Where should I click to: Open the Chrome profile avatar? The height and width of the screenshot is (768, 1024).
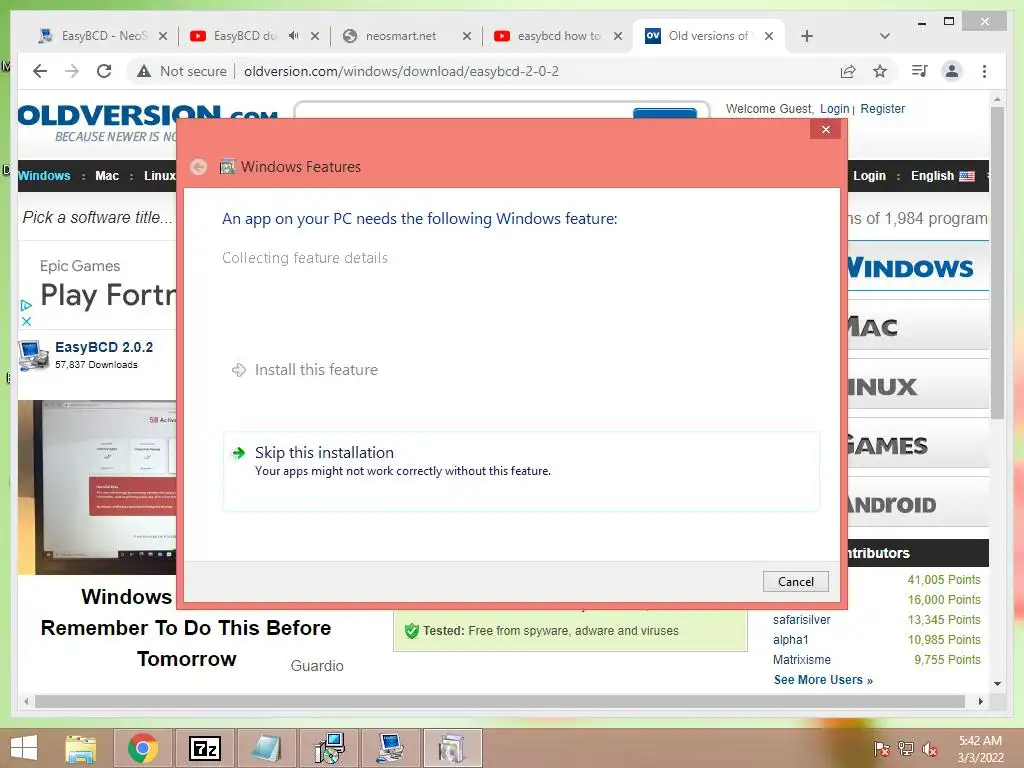pyautogui.click(x=952, y=71)
